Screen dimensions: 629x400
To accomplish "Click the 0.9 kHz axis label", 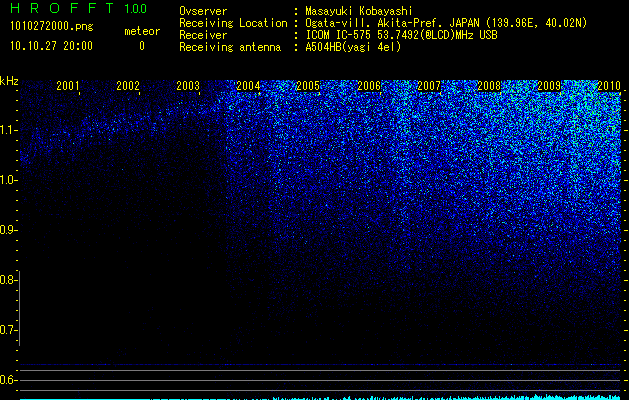I will (x=8, y=230).
